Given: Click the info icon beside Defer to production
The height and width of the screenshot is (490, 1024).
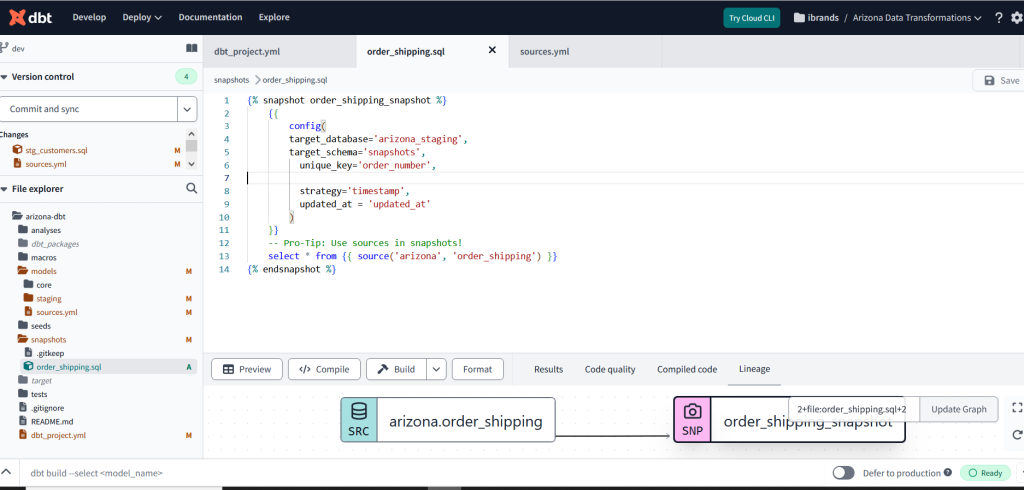Looking at the screenshot, I should tap(947, 473).
